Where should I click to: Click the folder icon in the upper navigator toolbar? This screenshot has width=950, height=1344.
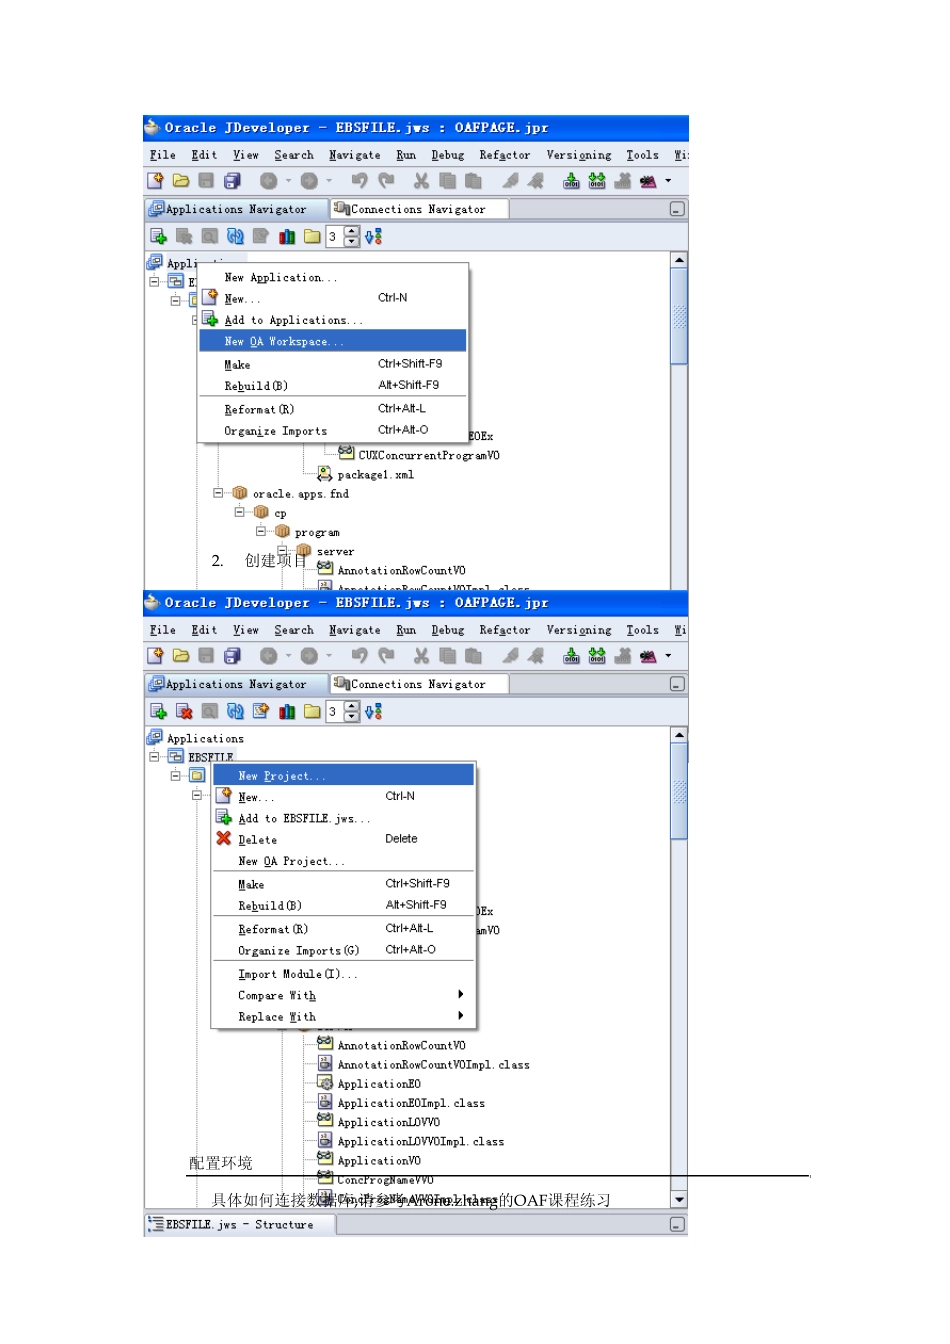(x=312, y=236)
